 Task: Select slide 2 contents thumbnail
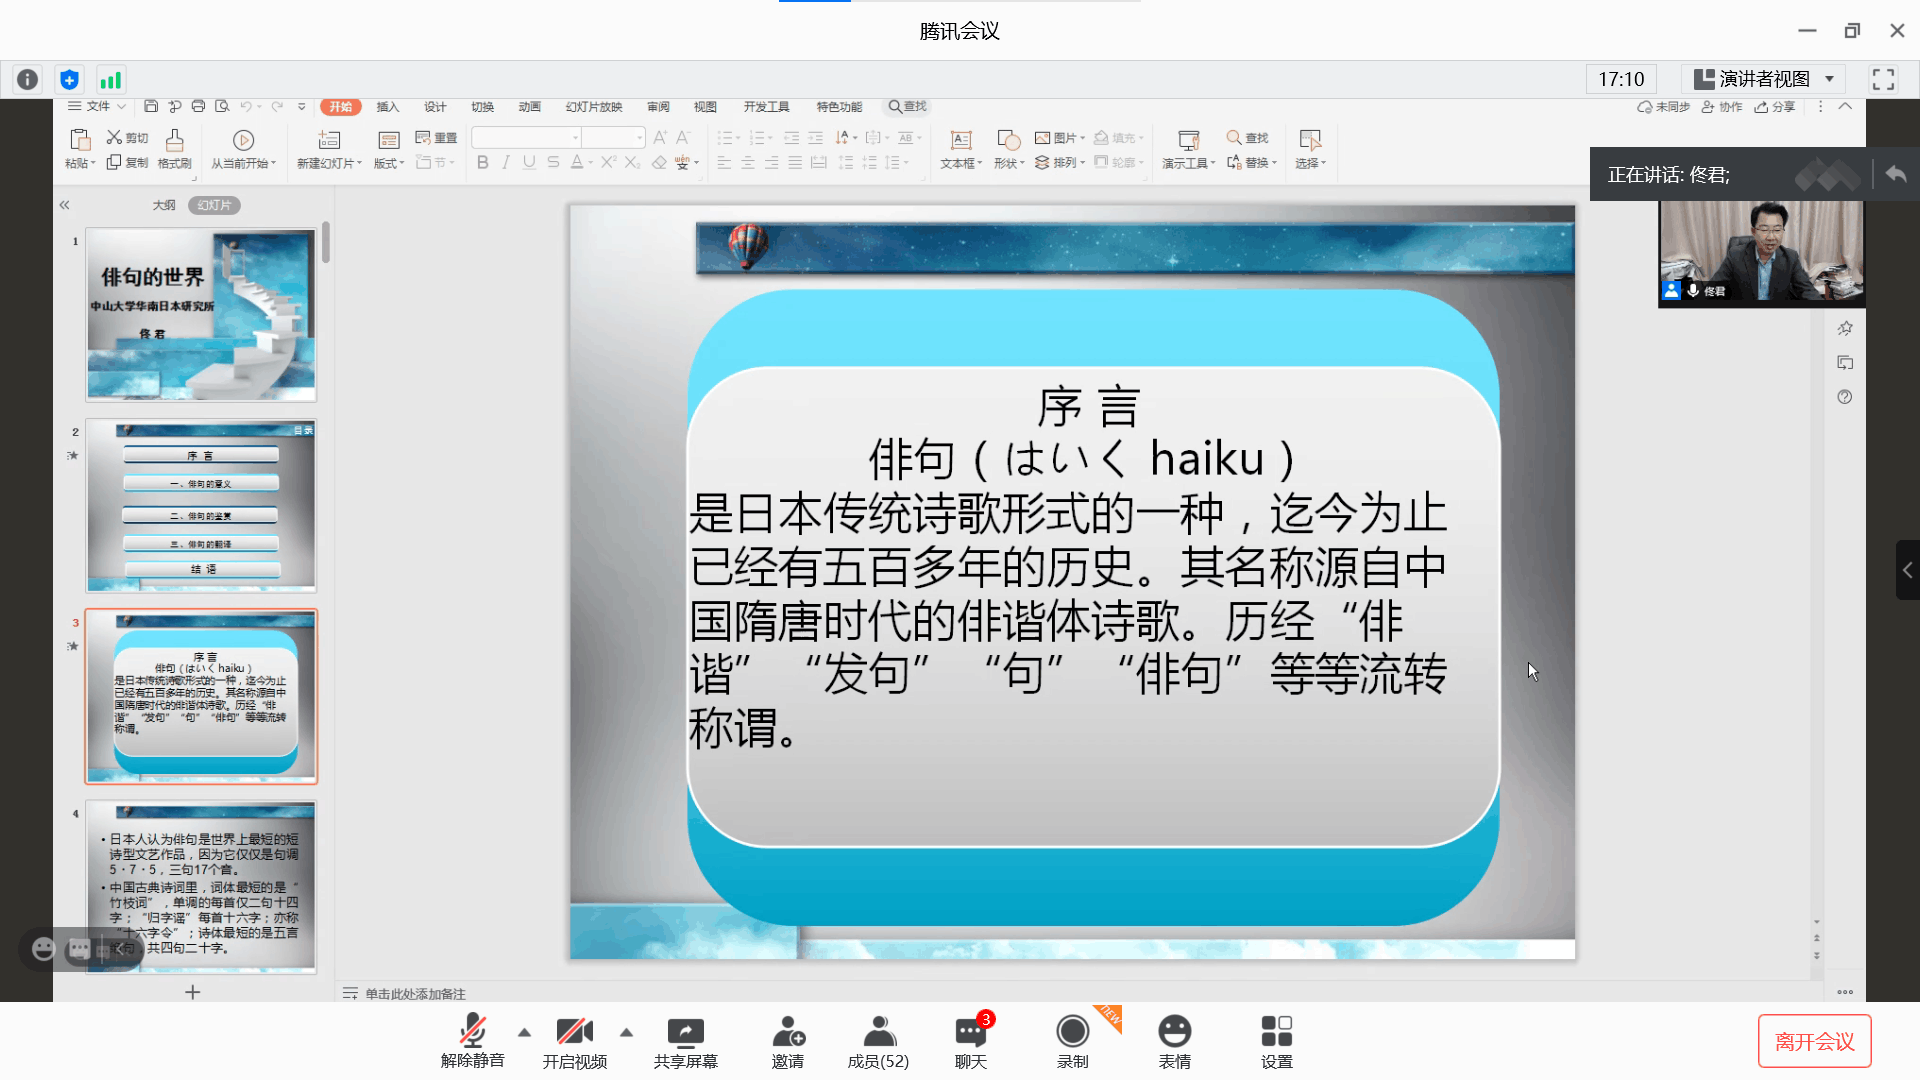(201, 506)
